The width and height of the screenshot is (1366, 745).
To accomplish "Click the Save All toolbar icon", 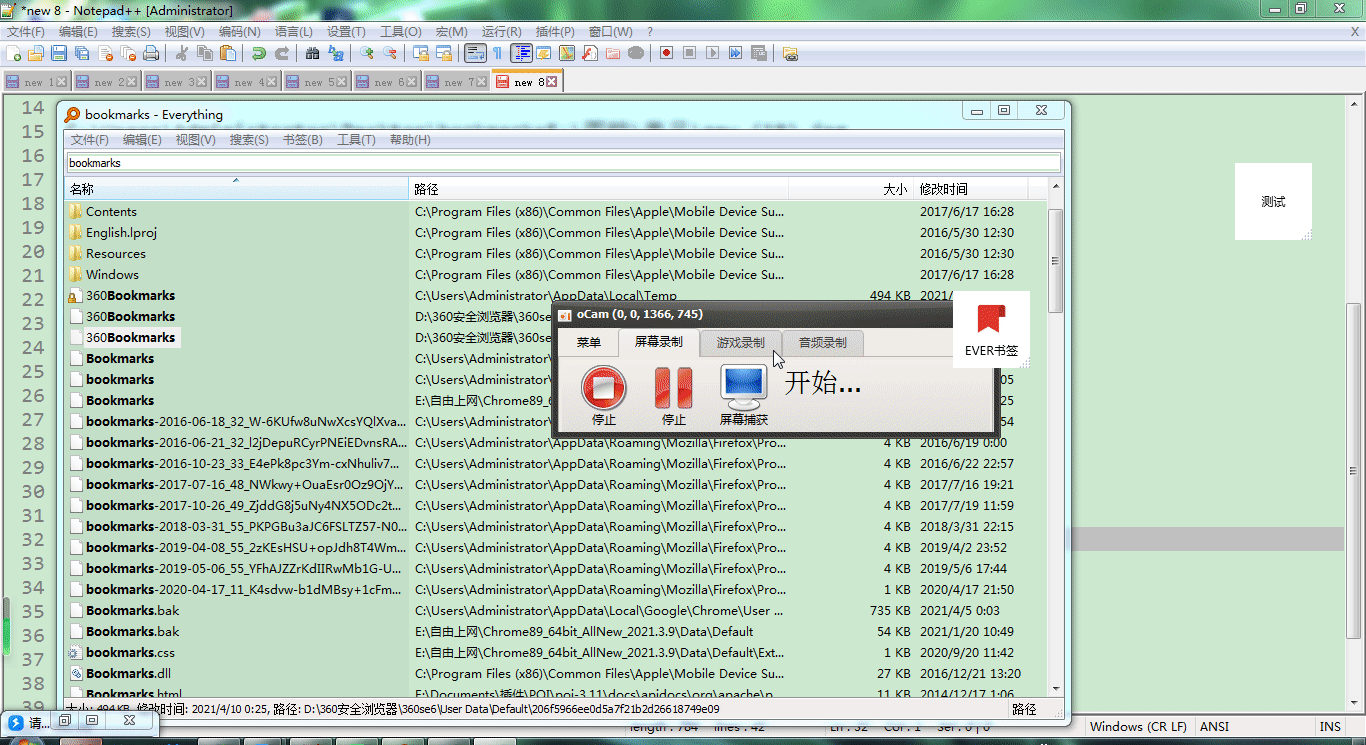I will [82, 53].
